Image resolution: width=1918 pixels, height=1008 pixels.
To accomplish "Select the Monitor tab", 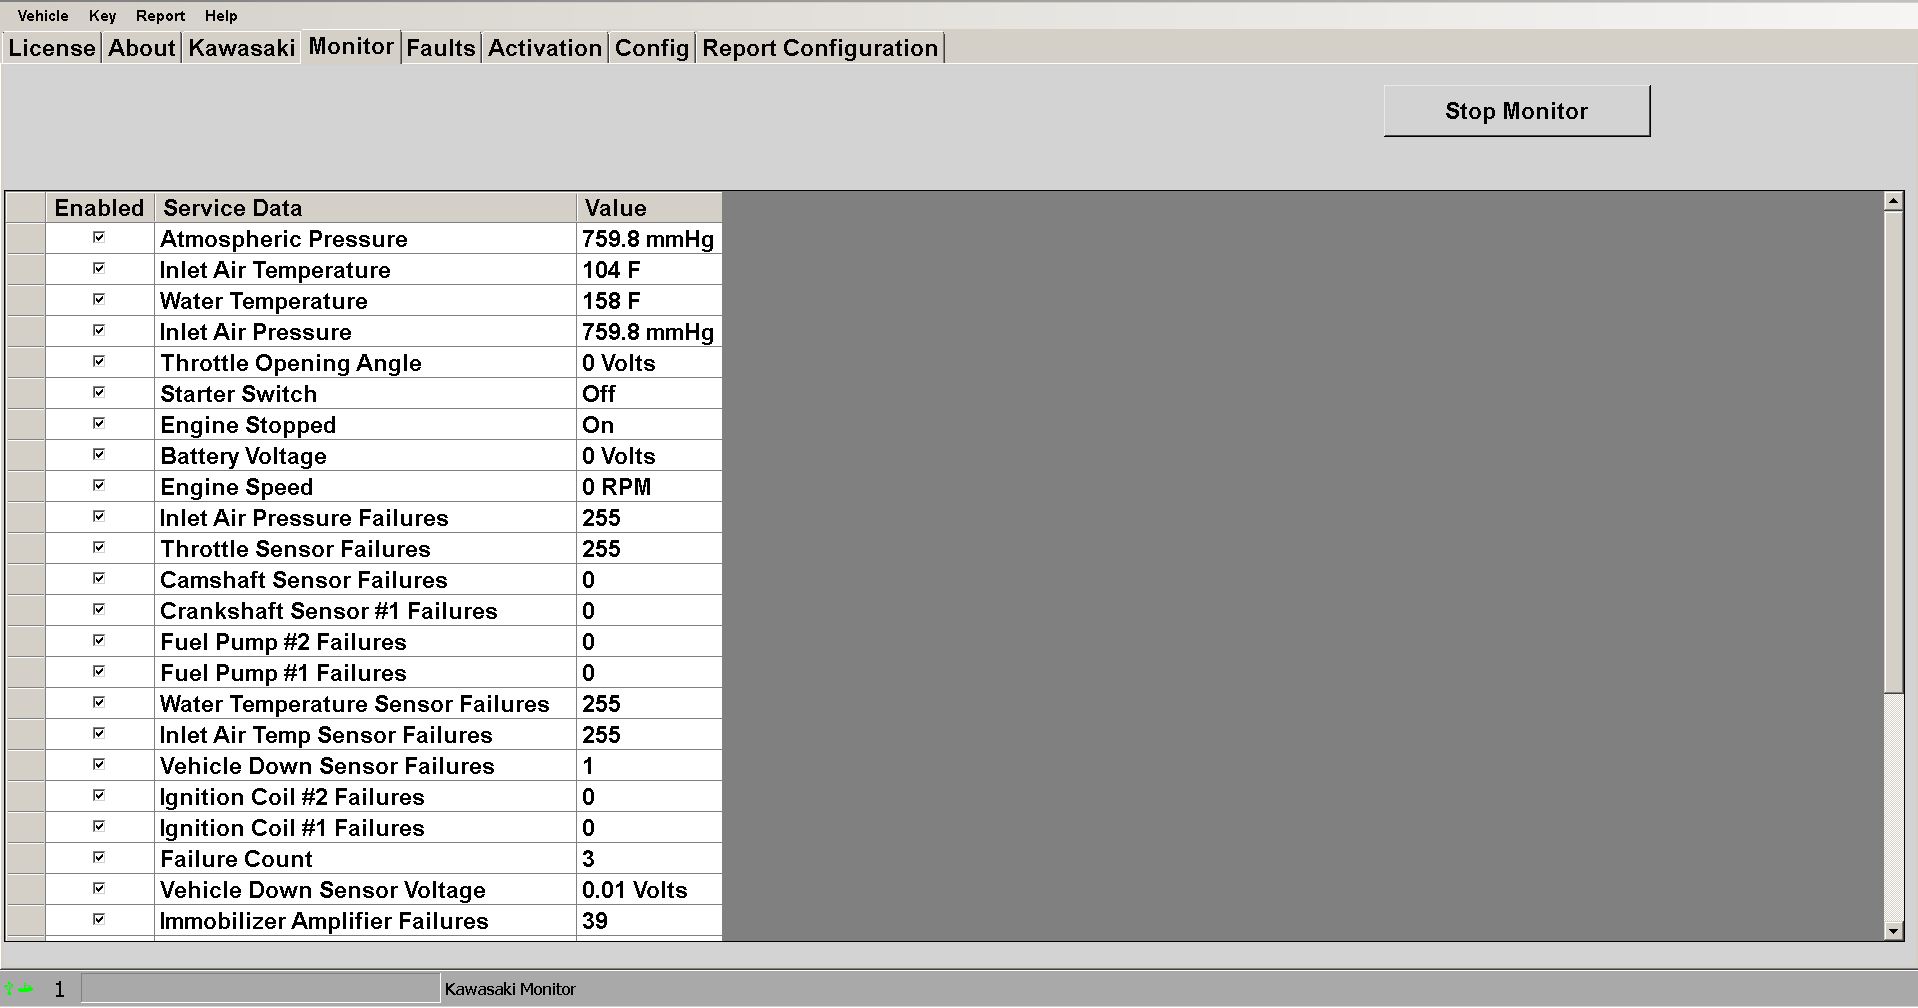I will (x=351, y=46).
